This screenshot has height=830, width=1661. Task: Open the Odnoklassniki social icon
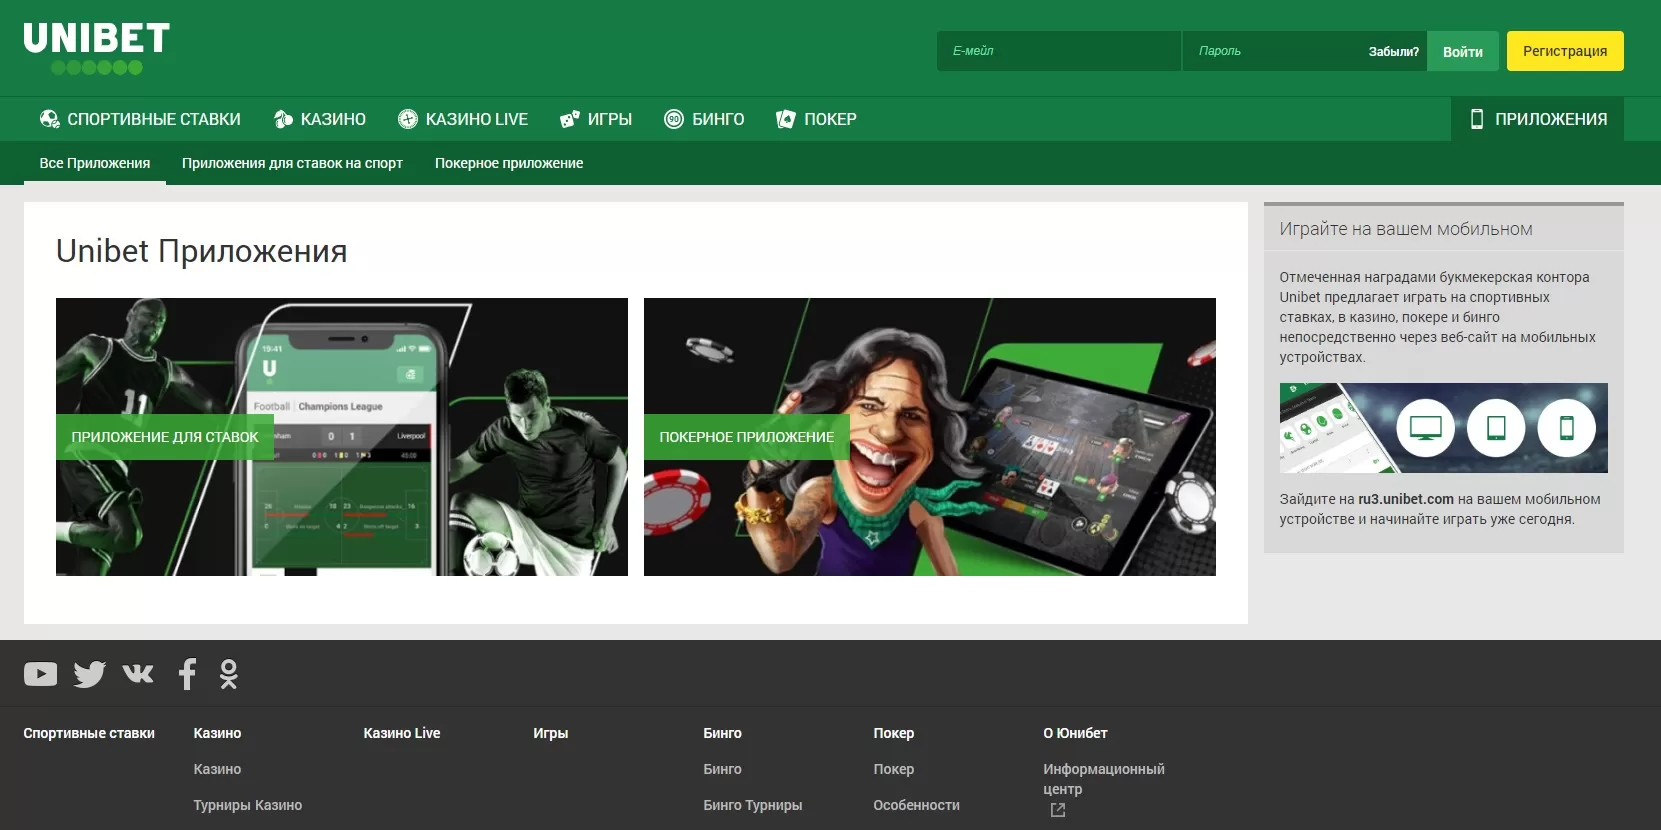pos(229,674)
